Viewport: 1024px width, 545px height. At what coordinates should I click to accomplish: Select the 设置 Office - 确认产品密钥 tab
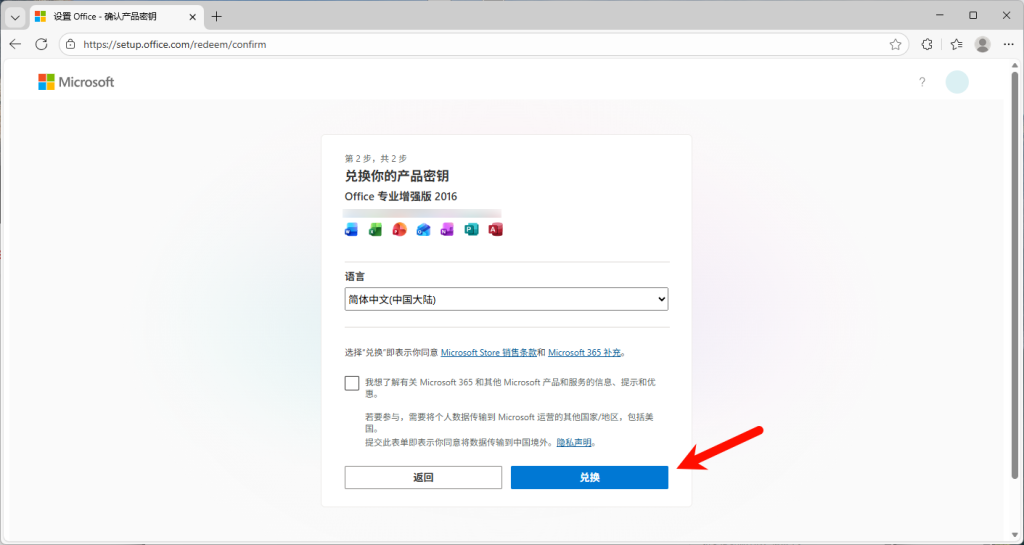click(116, 16)
